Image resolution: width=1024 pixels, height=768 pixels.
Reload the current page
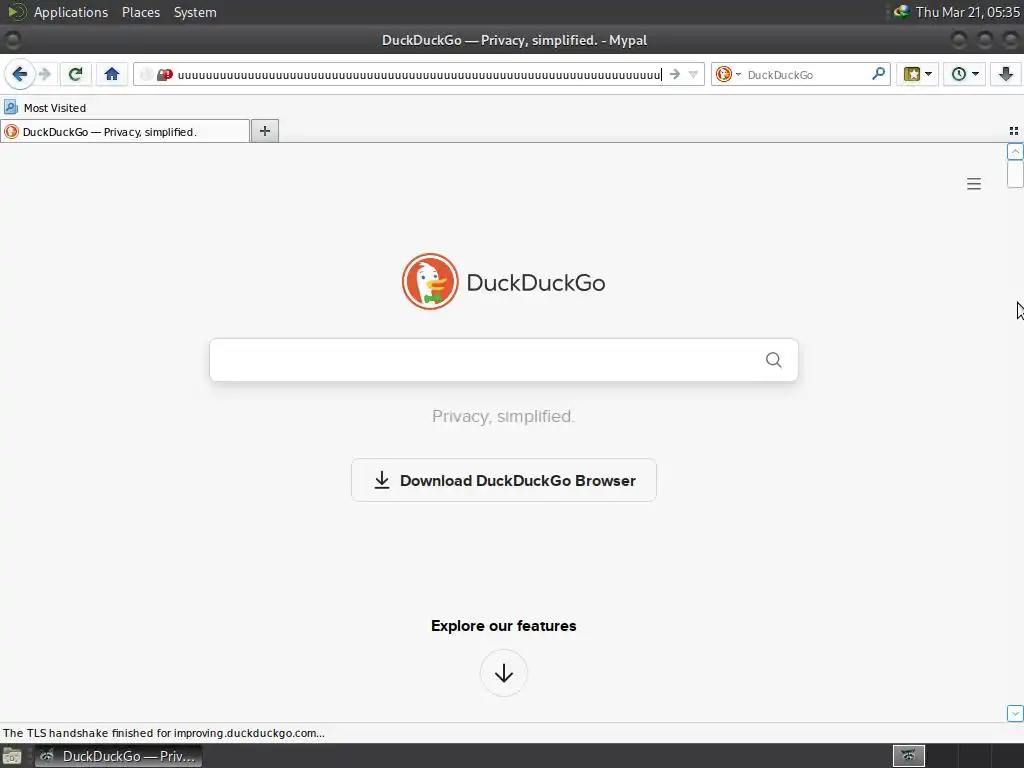coord(76,74)
